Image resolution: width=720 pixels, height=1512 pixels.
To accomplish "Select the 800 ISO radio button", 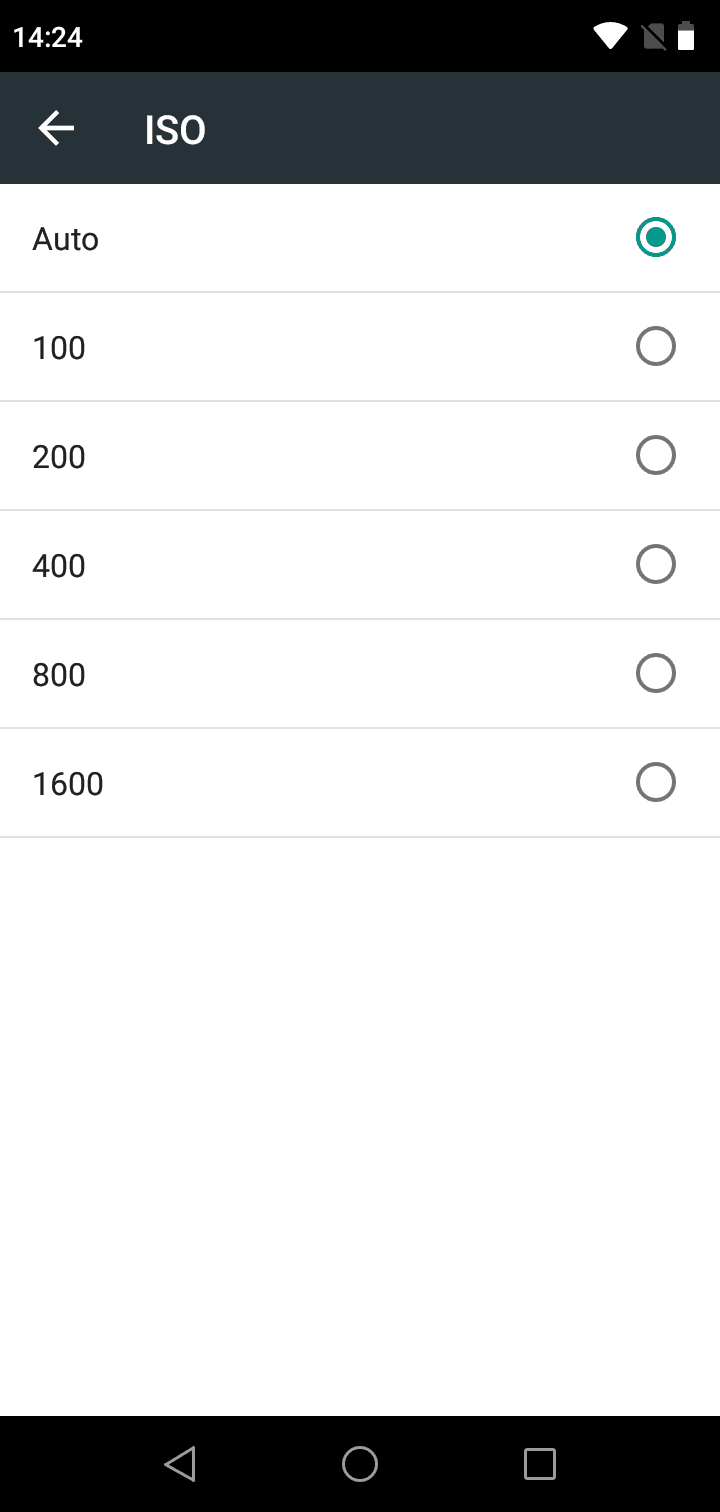I will (656, 674).
